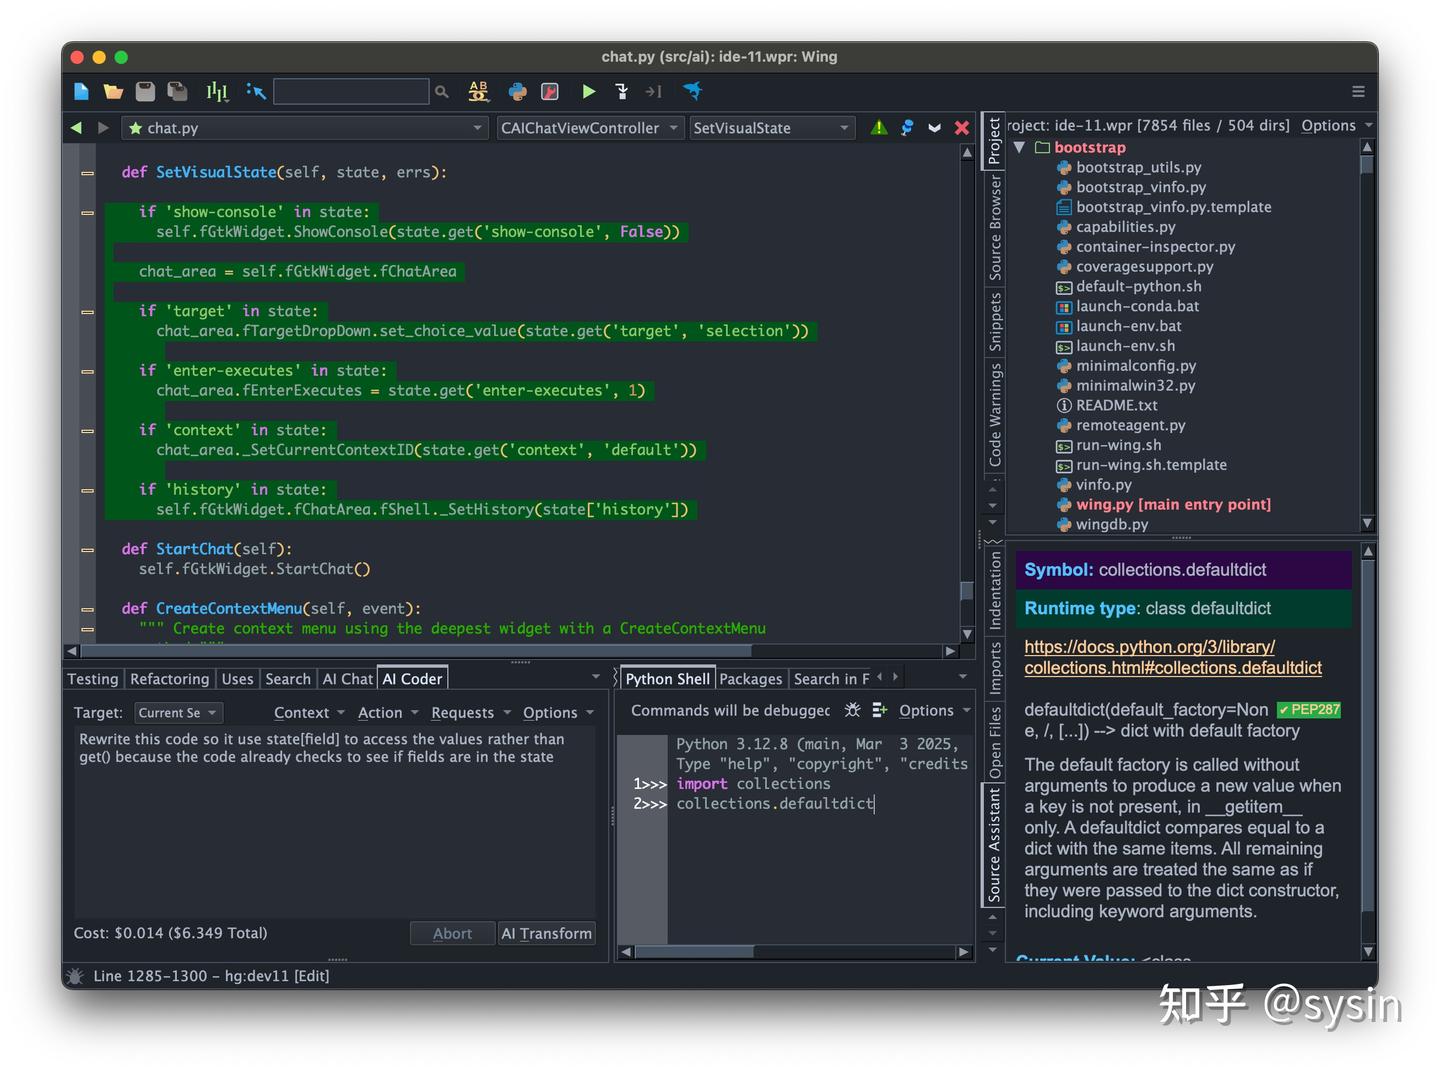This screenshot has width=1440, height=1071.
Task: Switch to the Python Shell tab
Action: (x=666, y=678)
